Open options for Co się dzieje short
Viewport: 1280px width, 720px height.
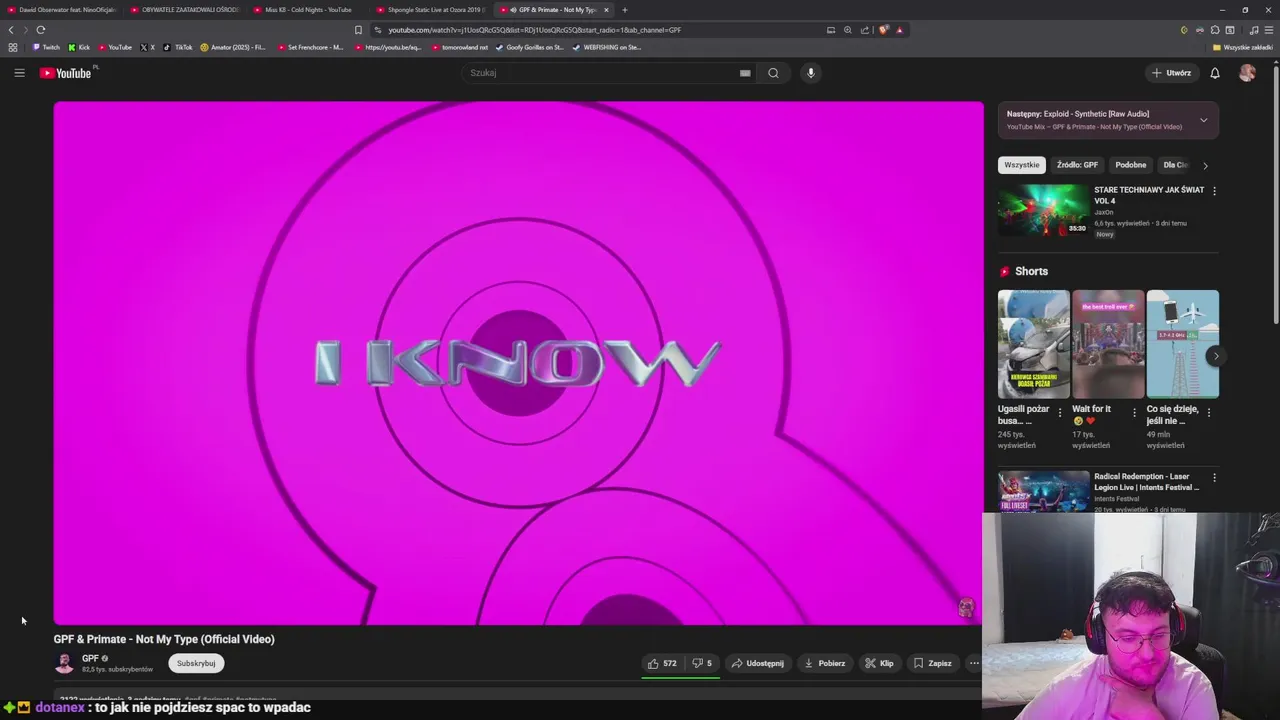pyautogui.click(x=1209, y=412)
